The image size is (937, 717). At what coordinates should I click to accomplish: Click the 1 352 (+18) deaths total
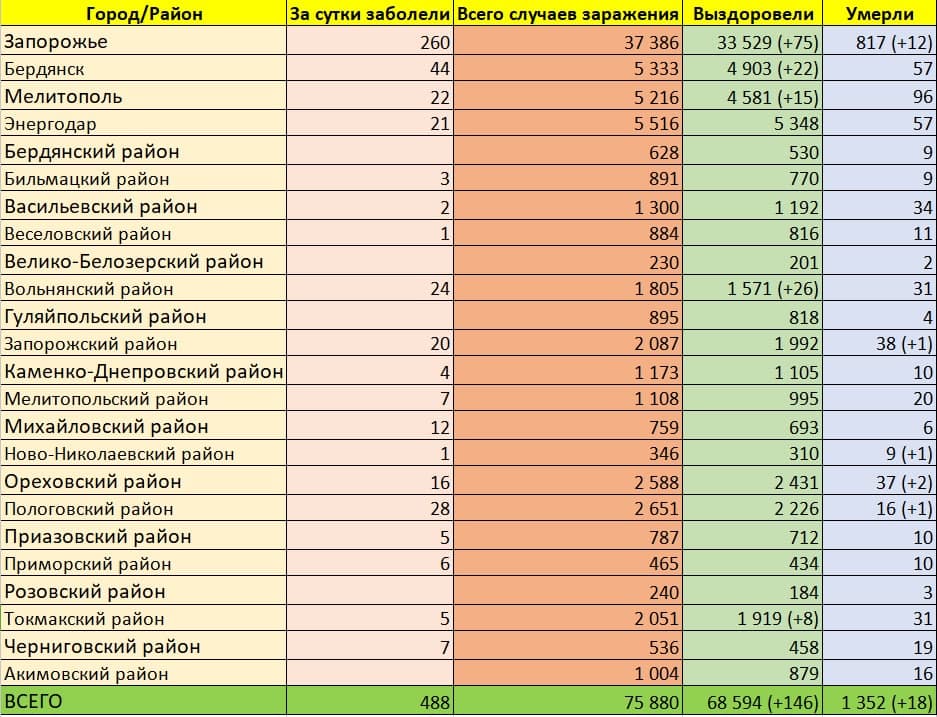pos(879,702)
